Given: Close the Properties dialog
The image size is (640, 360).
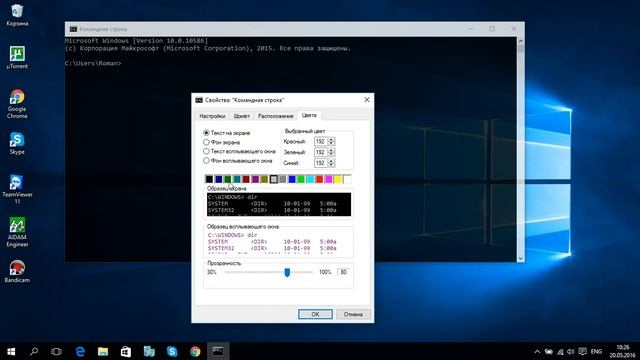Looking at the screenshot, I should pyautogui.click(x=367, y=100).
